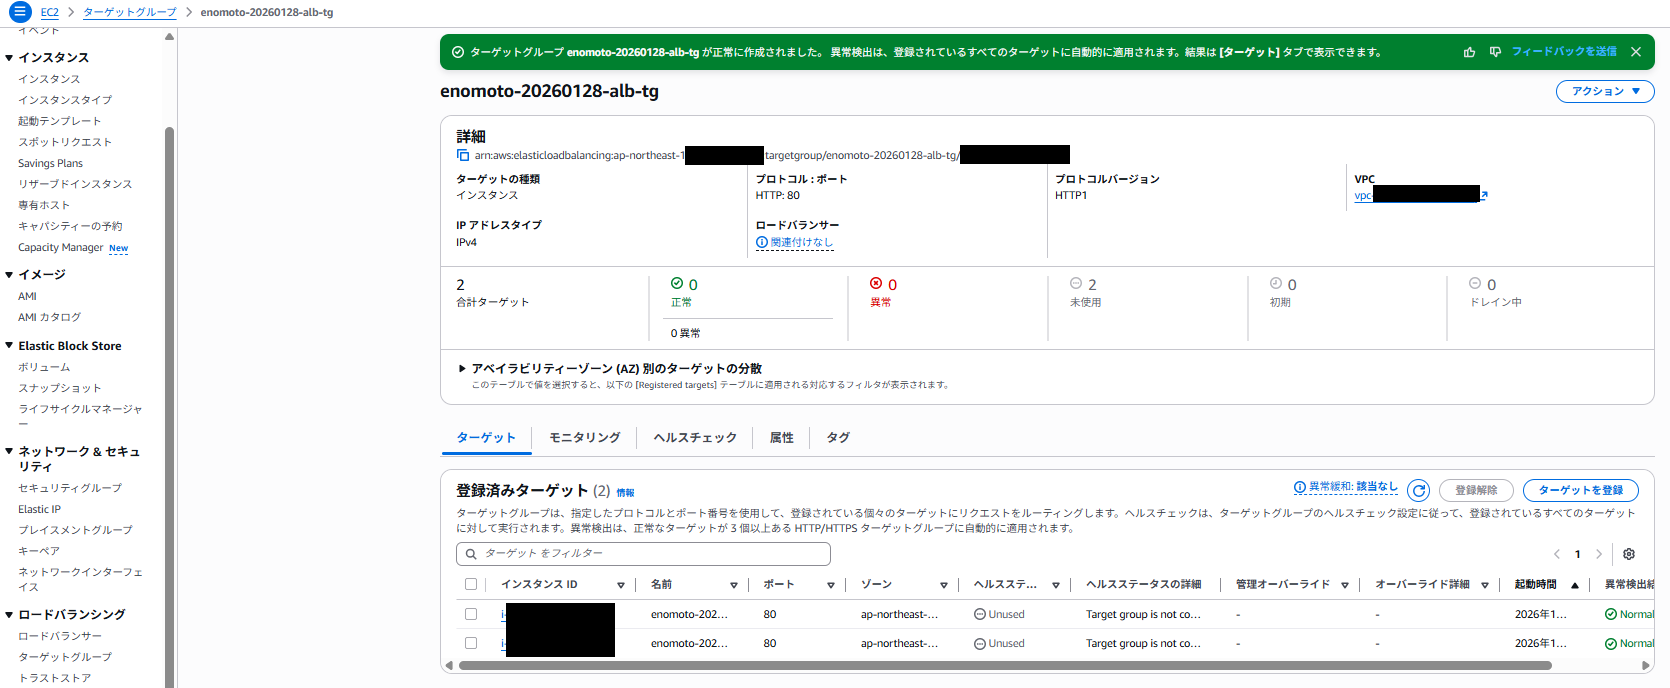This screenshot has width=1670, height=688.
Task: Click the thumbs down feedback icon
Action: (x=1495, y=52)
